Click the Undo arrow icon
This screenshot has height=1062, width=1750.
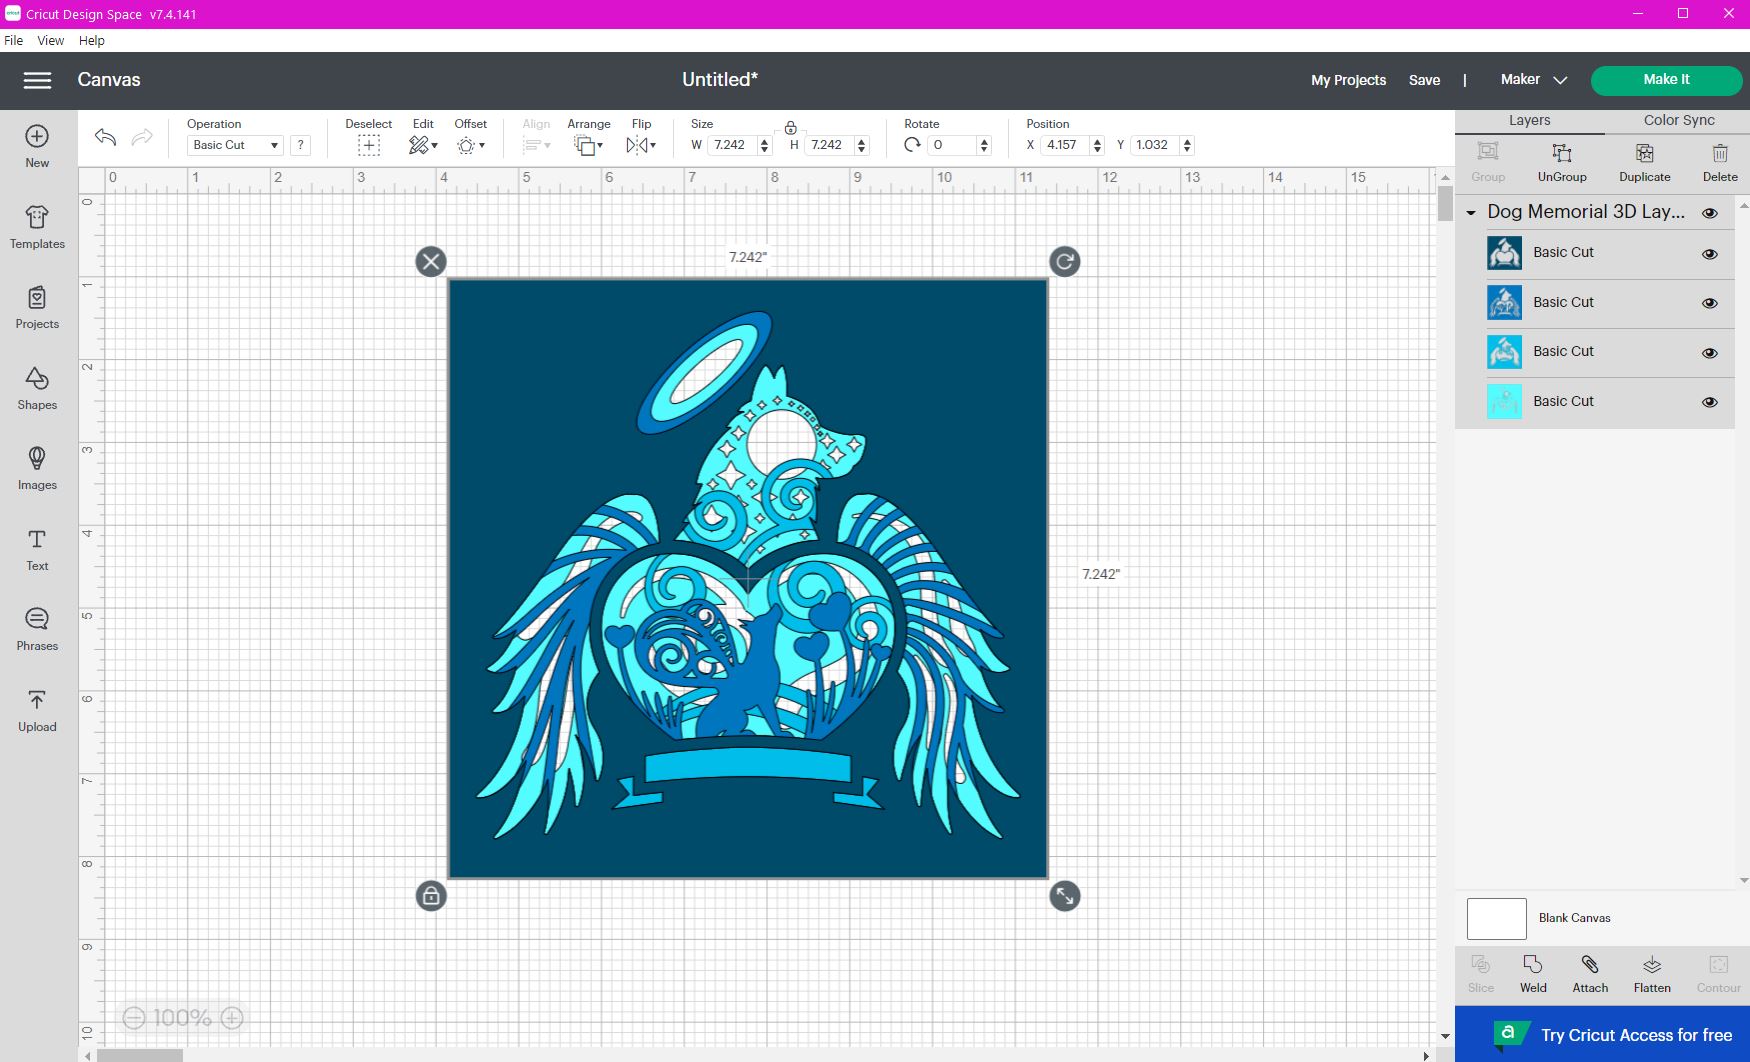tap(105, 137)
